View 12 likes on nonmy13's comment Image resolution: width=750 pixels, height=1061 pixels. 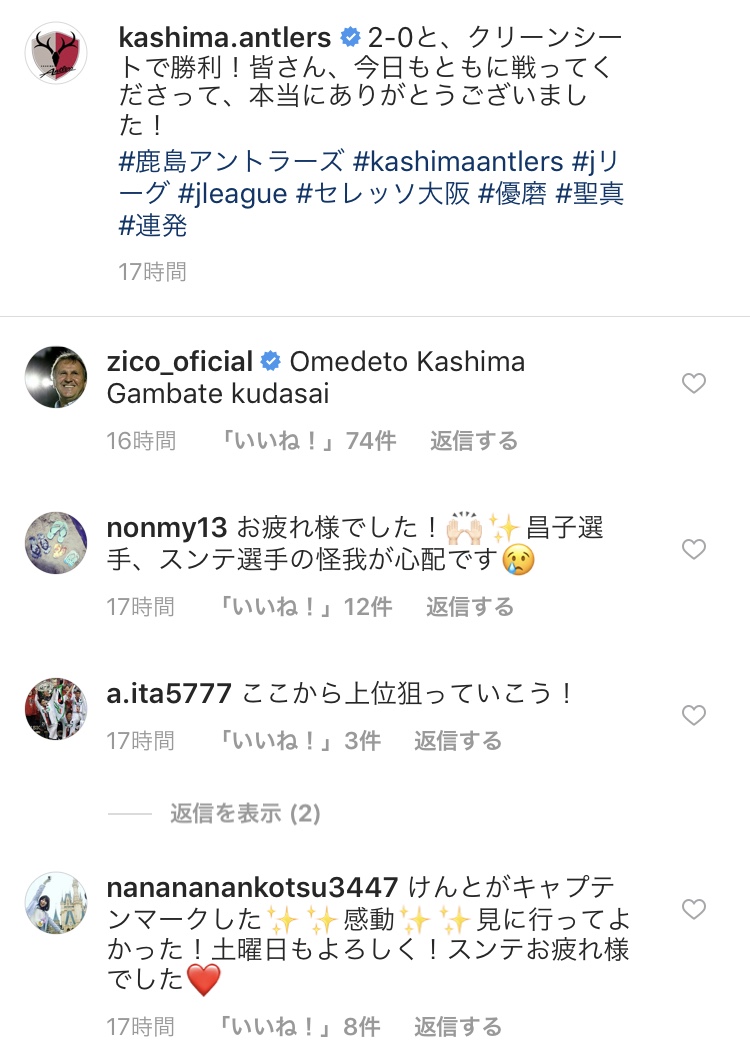pyautogui.click(x=306, y=607)
